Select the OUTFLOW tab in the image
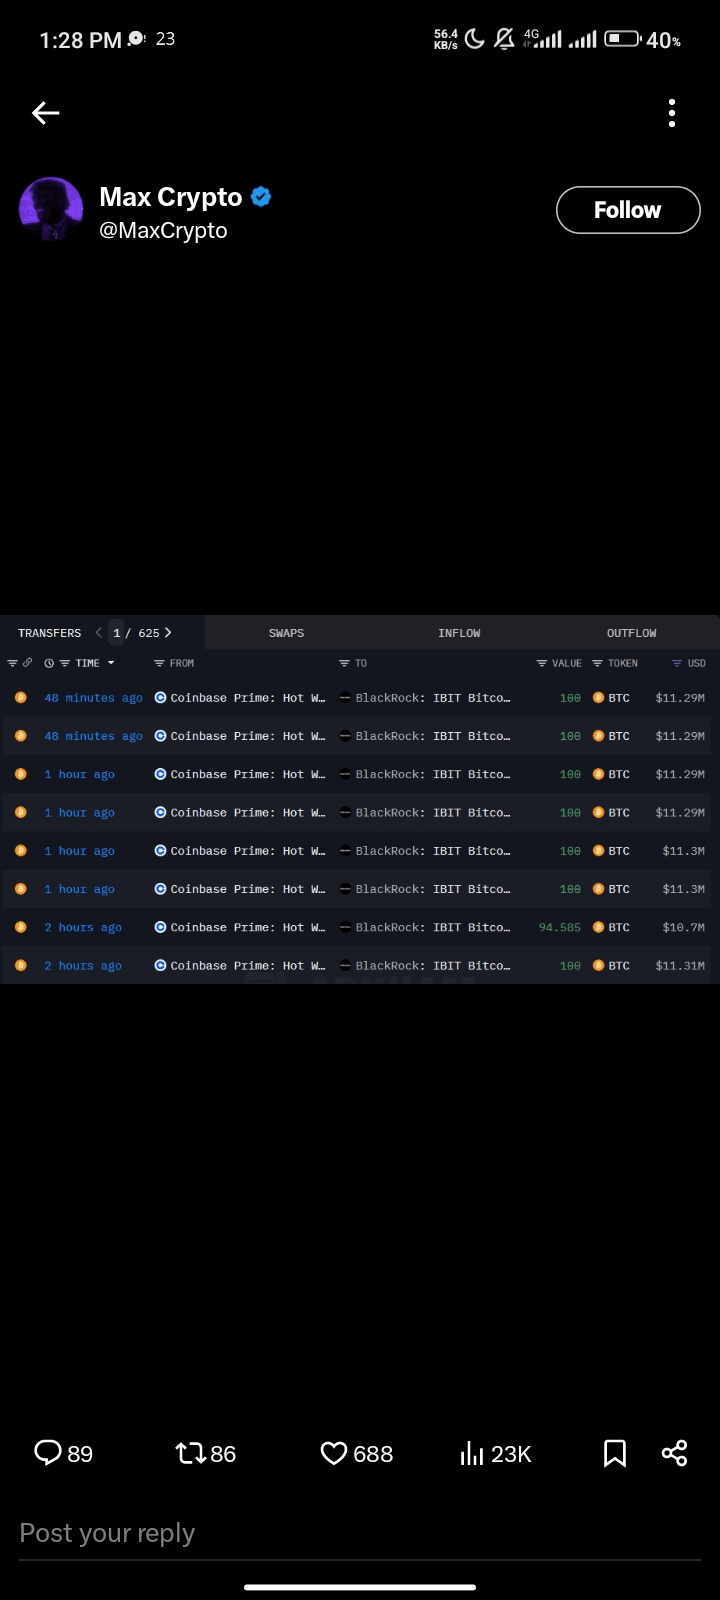720x1600 pixels. click(632, 633)
